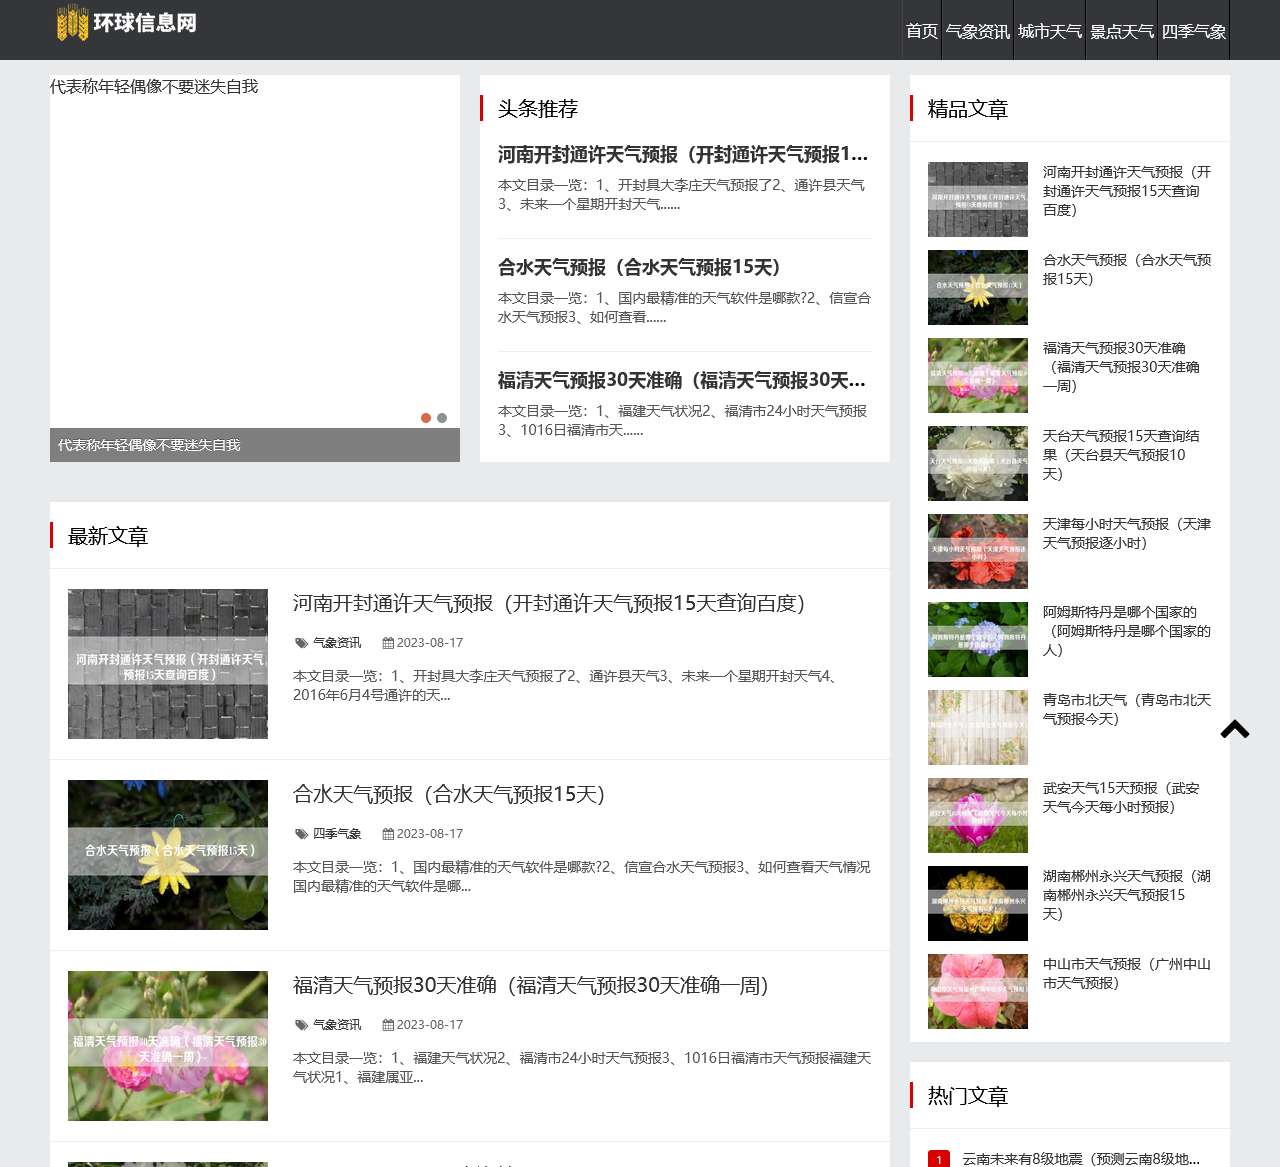Viewport: 1280px width, 1167px height.
Task: Click the 环球信息网 site name text
Action: [145, 23]
